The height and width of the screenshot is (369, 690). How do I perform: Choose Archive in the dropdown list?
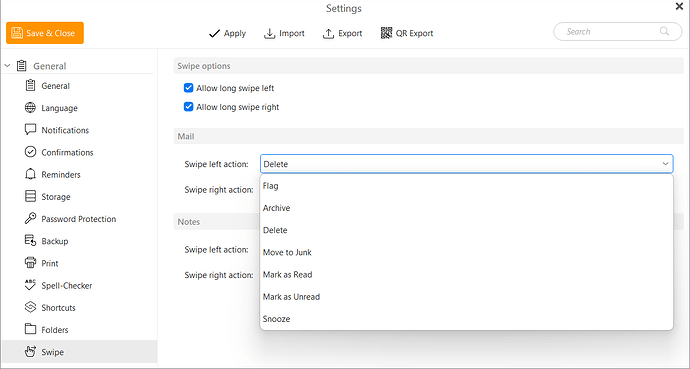pos(466,208)
